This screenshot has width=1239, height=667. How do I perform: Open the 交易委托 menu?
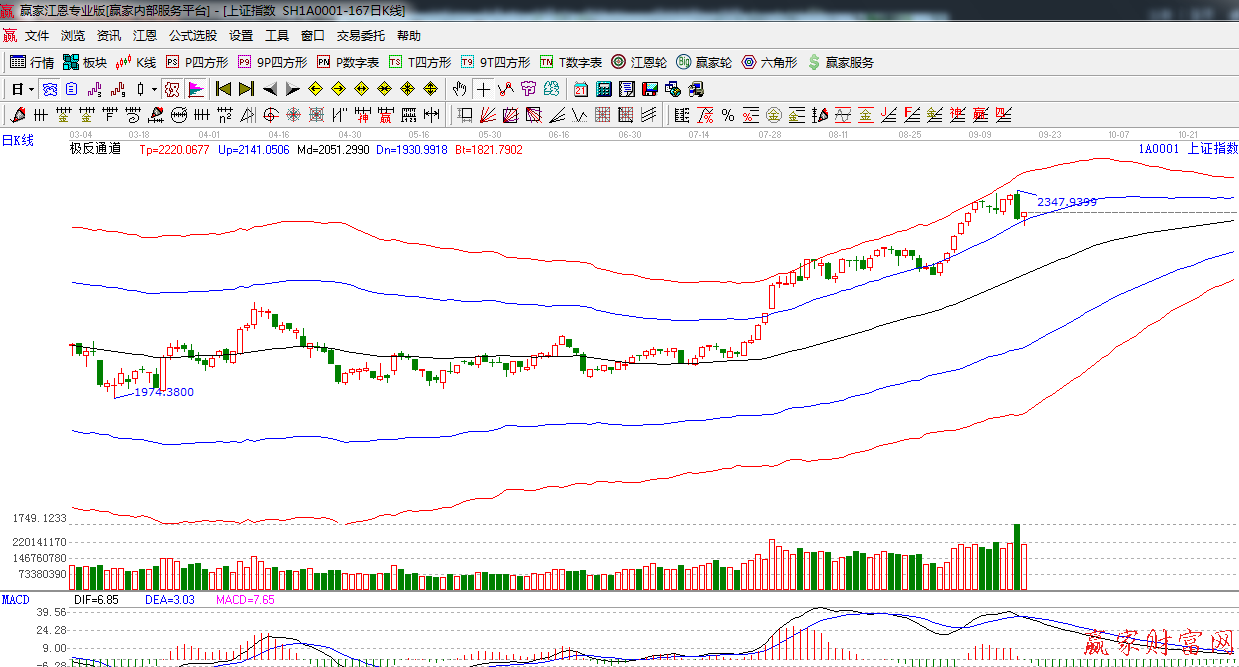360,36
